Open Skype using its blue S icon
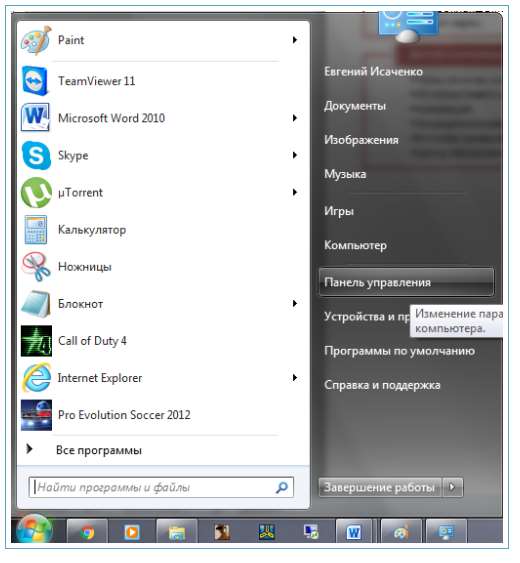Viewport: 520px width, 563px height. tap(36, 155)
